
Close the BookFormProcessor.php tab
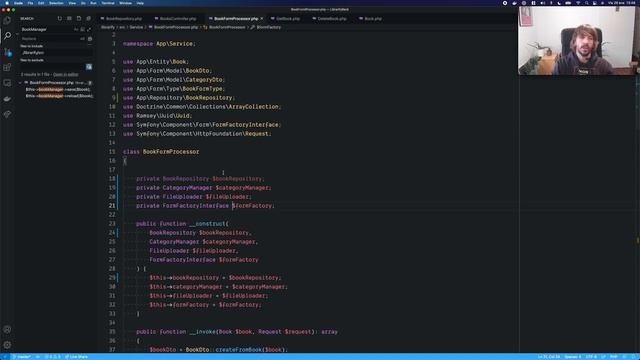(262, 19)
